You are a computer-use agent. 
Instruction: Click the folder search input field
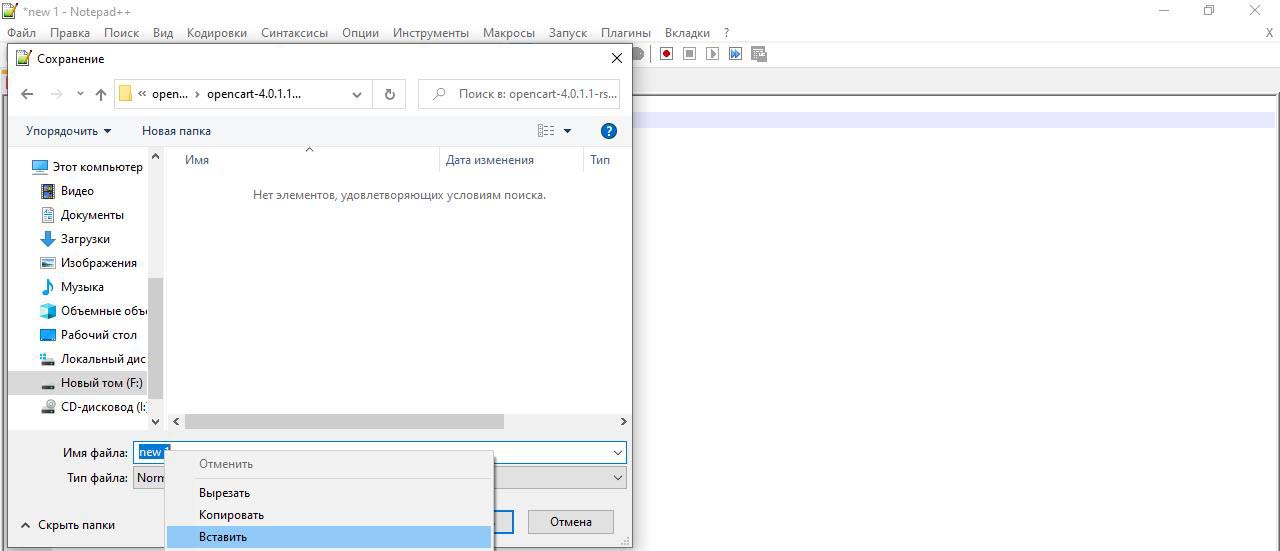(530, 94)
